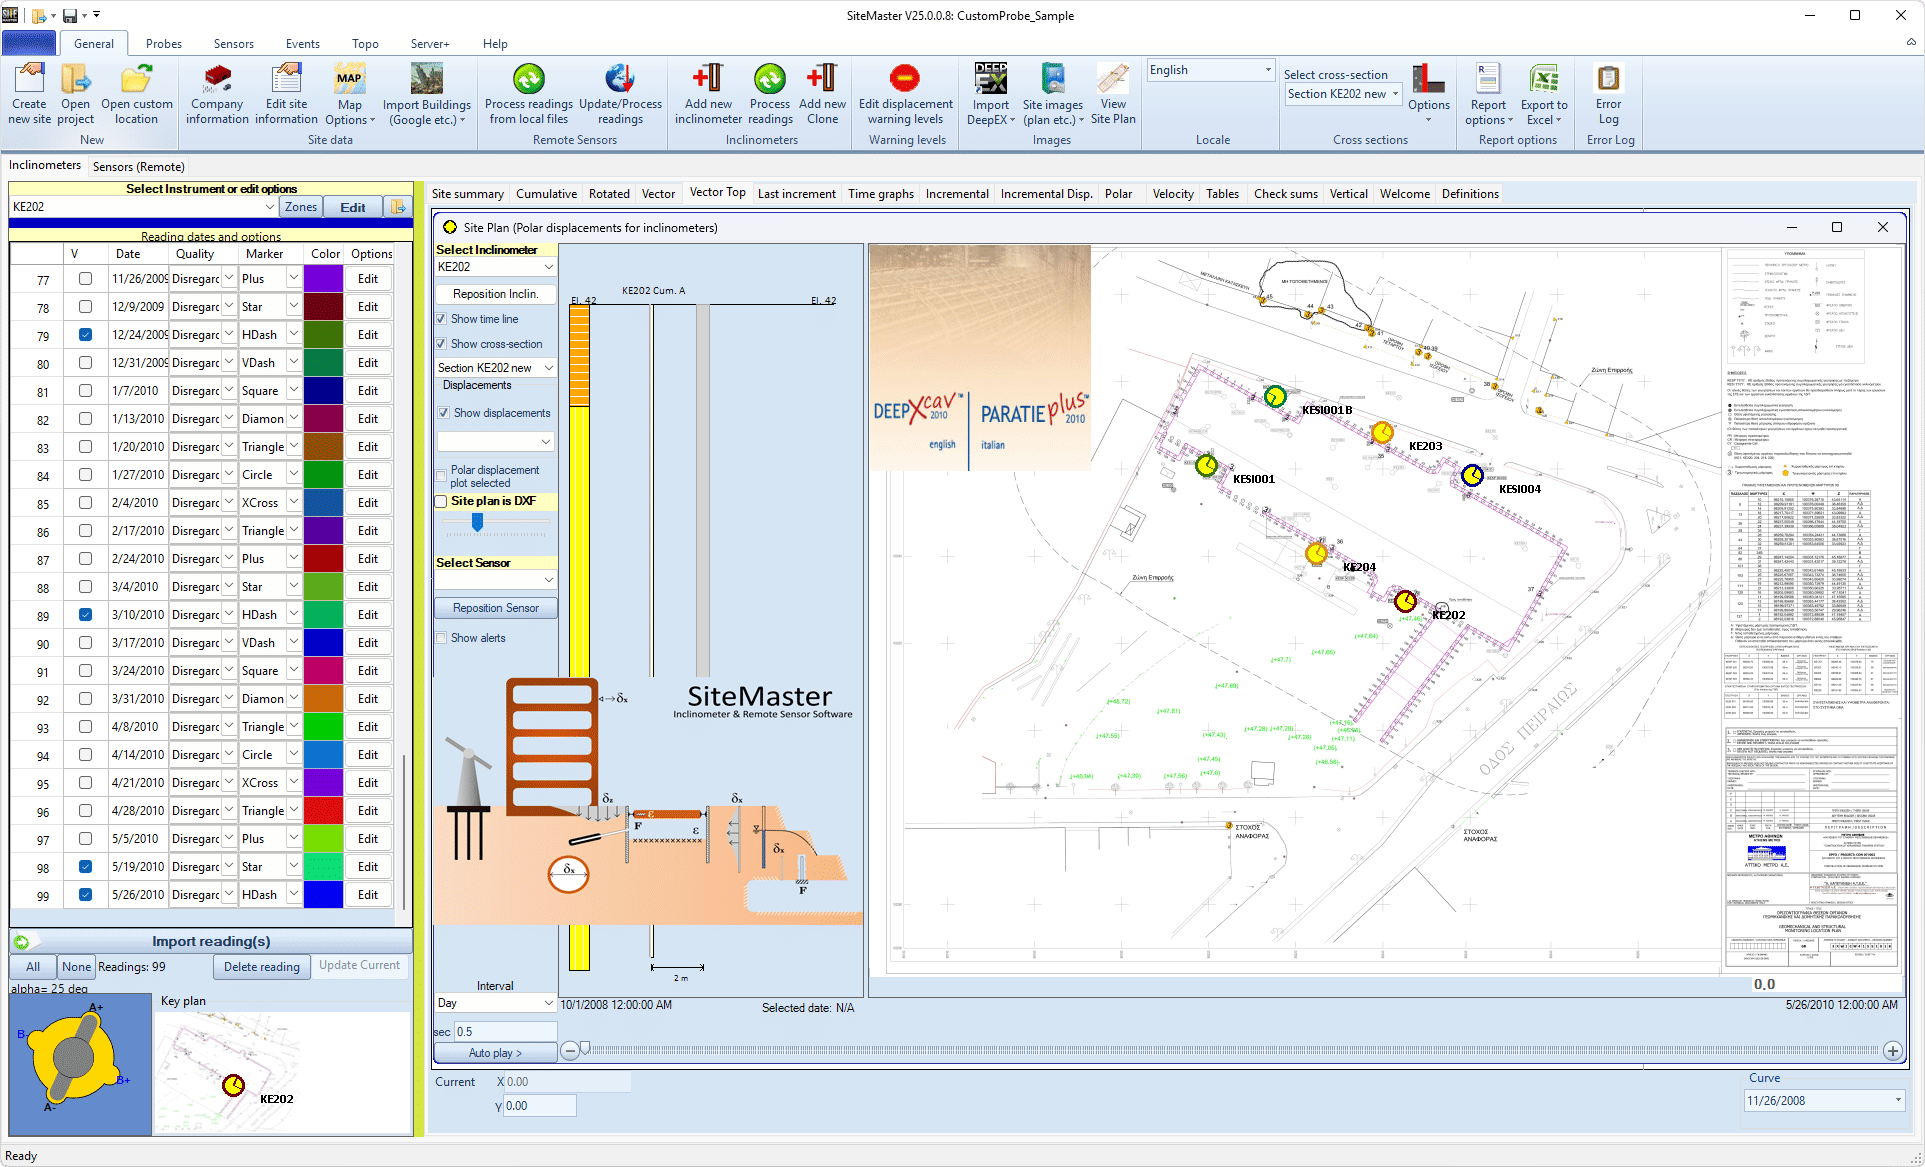Click Update/Process readings globe icon
This screenshot has width=1925, height=1167.
620,79
